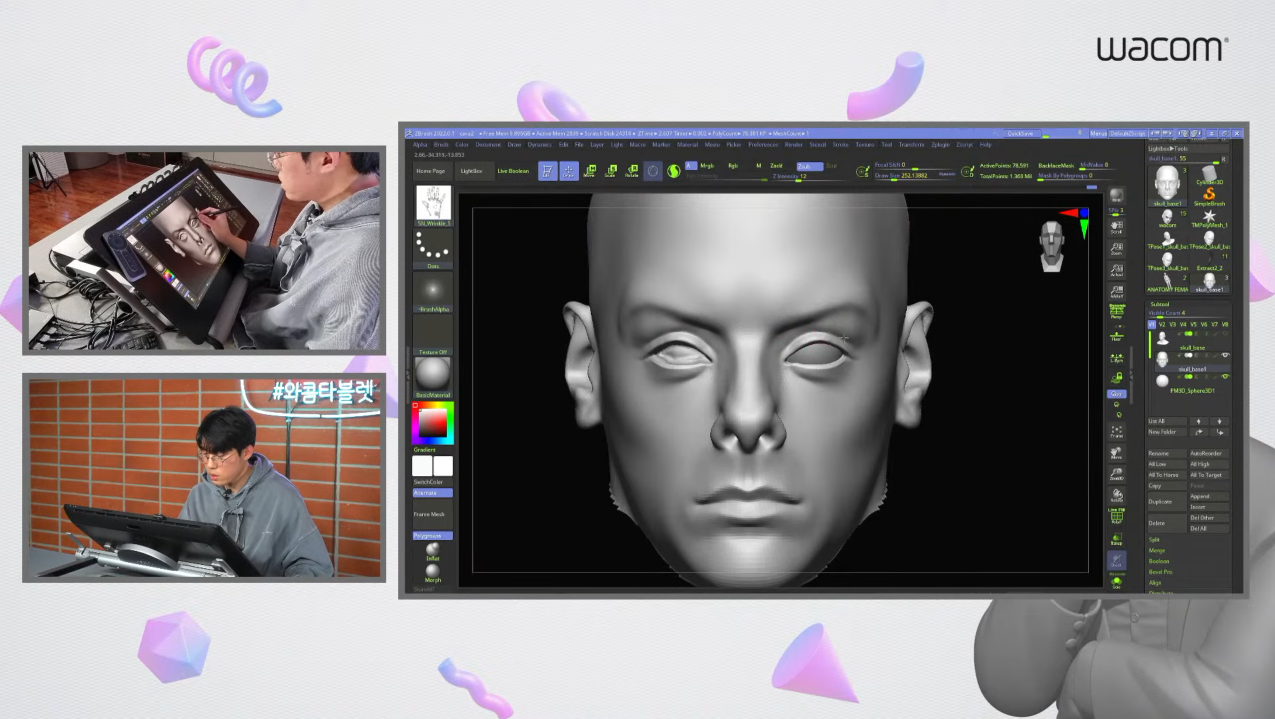Click the green Sculptris Pro icon
This screenshot has height=719, width=1275.
click(673, 171)
